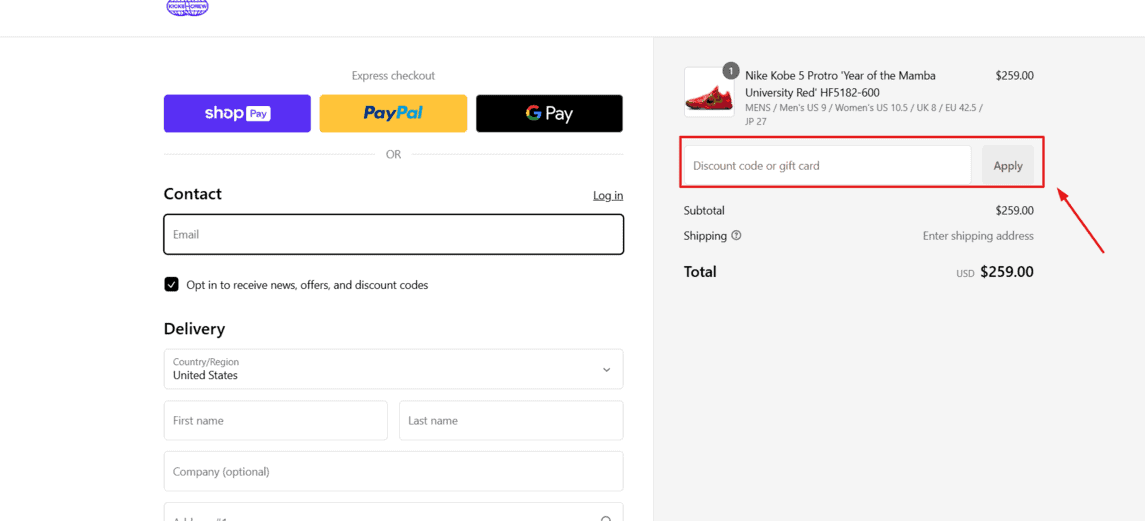Screen dimensions: 1145x521
Task: Open the Log in link
Action: pos(608,195)
